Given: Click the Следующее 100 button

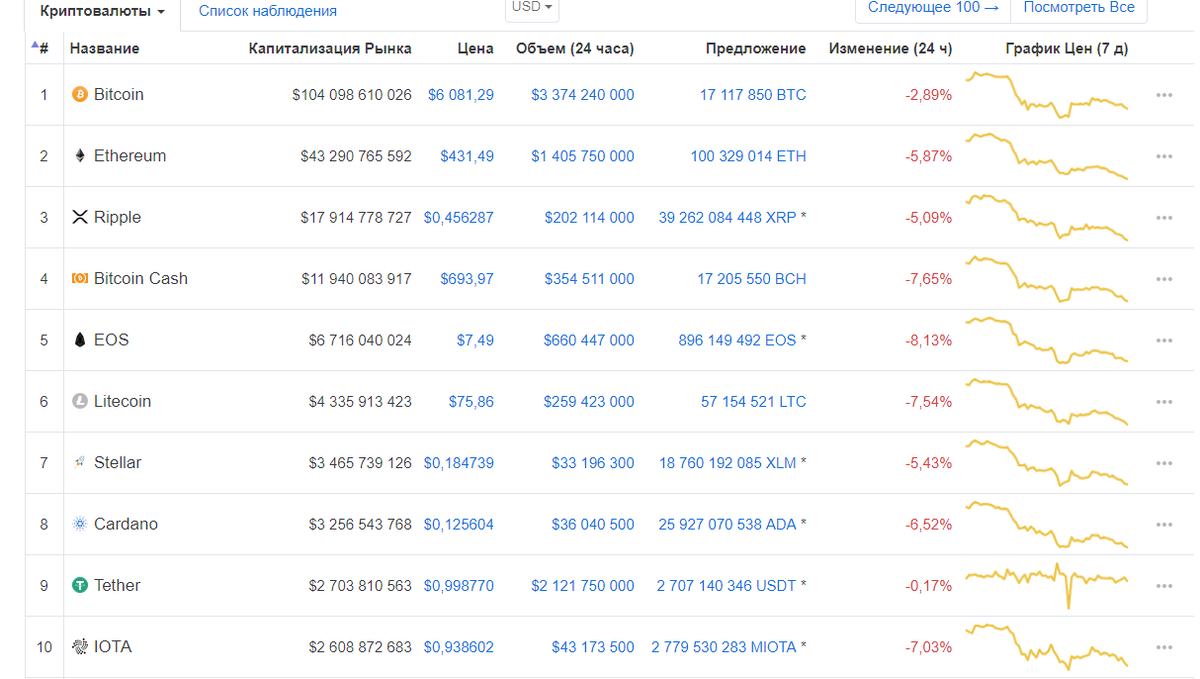Looking at the screenshot, I should [x=933, y=8].
